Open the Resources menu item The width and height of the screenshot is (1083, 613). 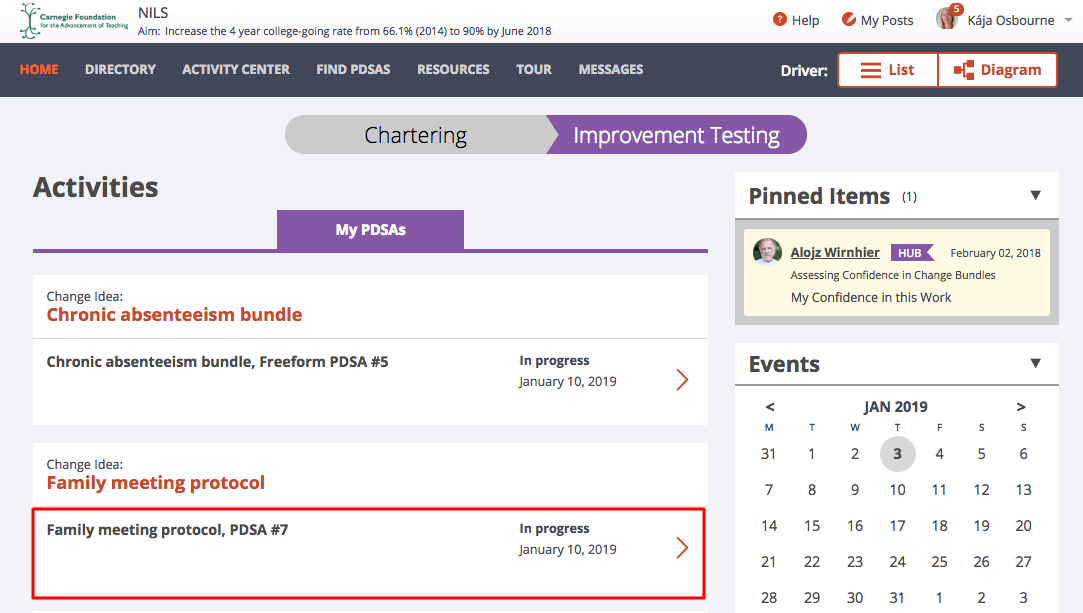click(x=453, y=70)
